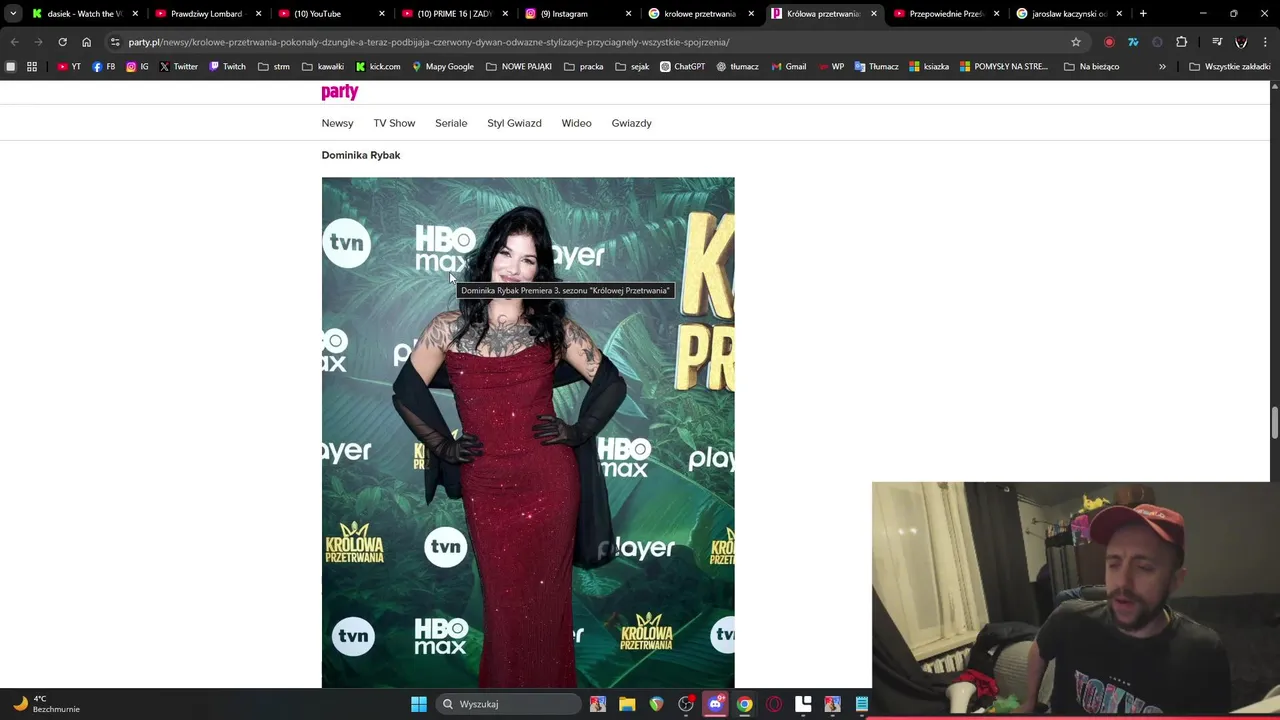
Task: Open the TV Show section
Action: tap(394, 123)
